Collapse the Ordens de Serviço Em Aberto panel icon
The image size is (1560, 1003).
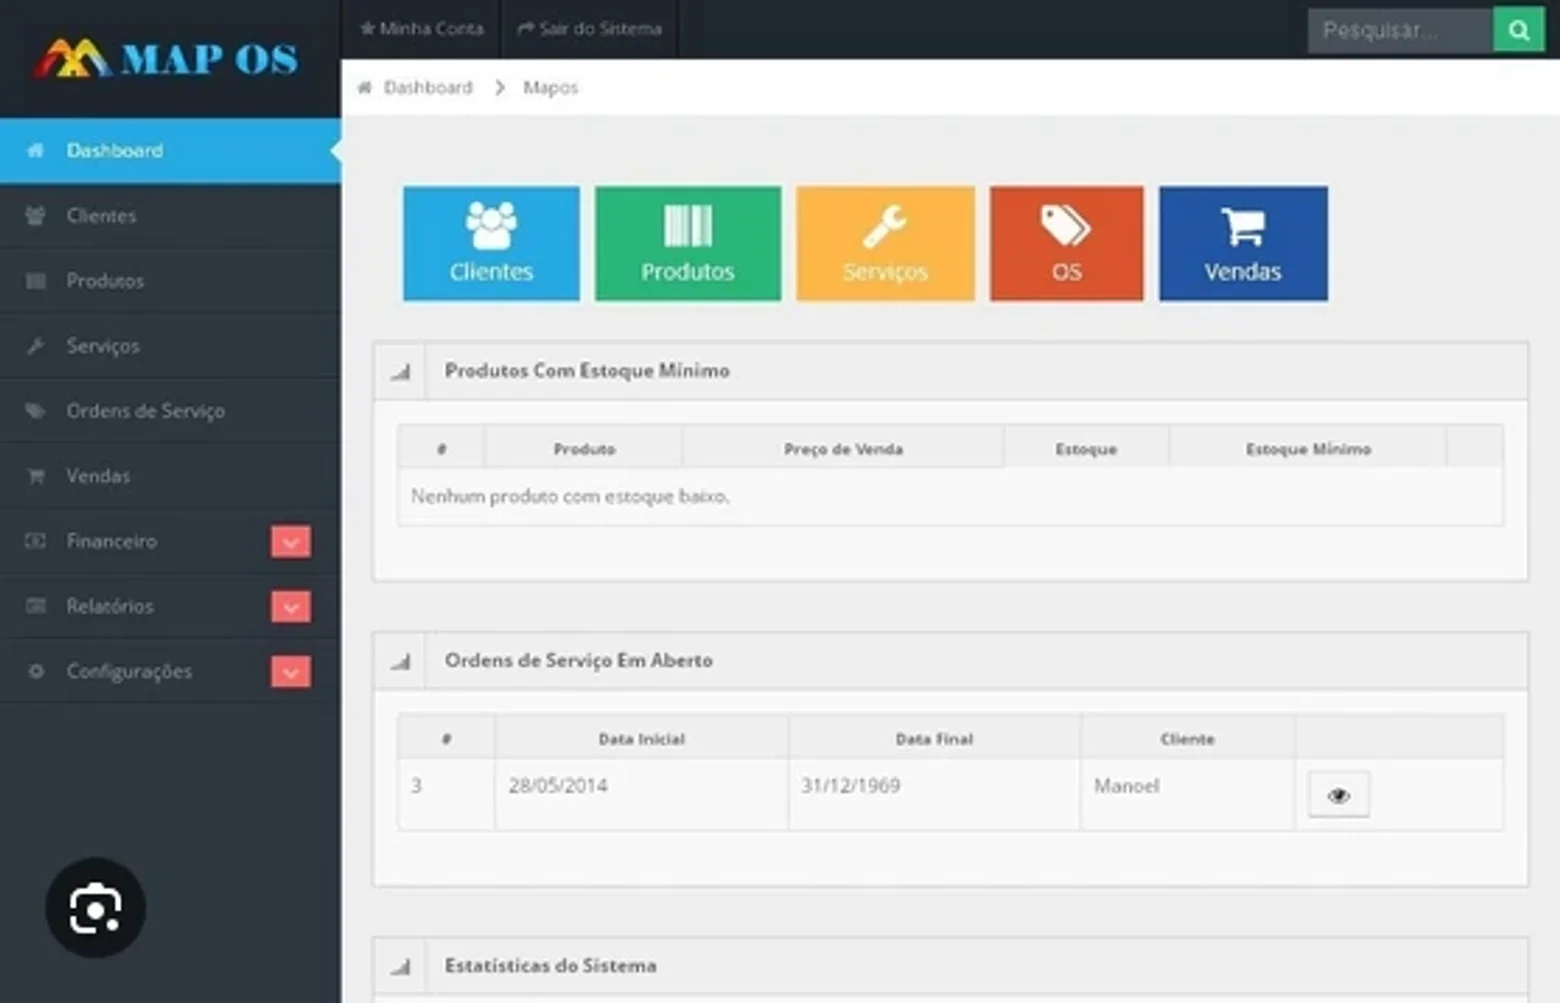(x=401, y=662)
